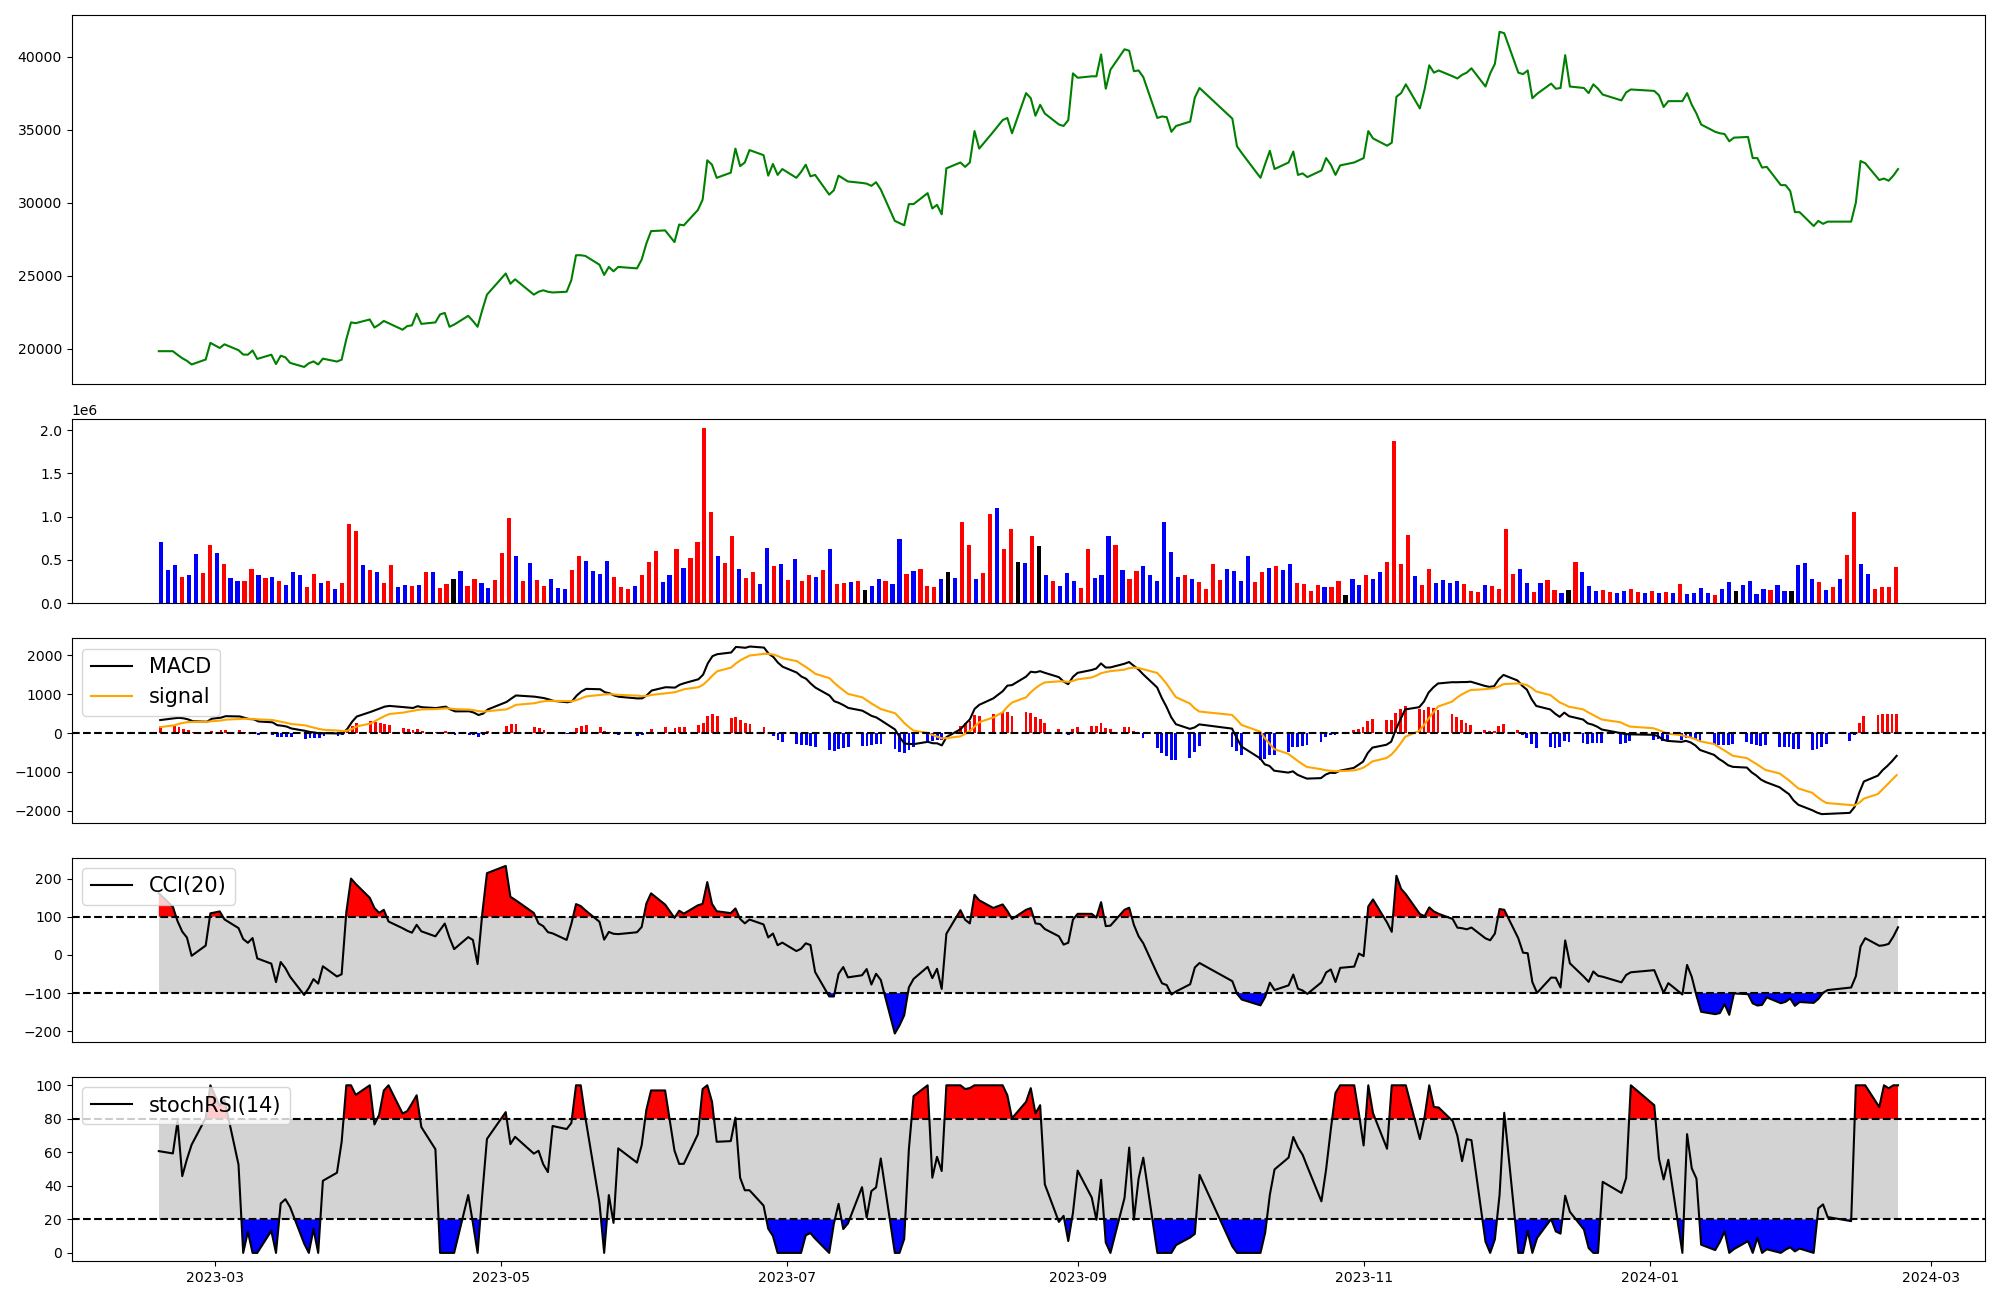The image size is (2000, 1300).
Task: Click the 20 tick on the stochRSI axis
Action: [x=53, y=1220]
